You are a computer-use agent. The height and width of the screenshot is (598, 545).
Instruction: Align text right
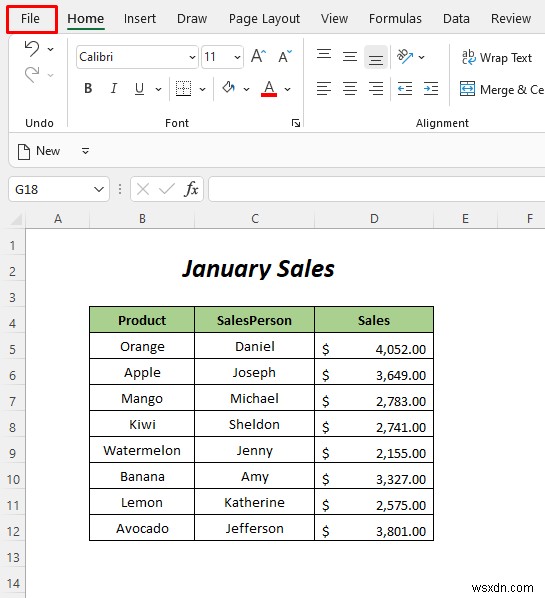pyautogui.click(x=376, y=88)
